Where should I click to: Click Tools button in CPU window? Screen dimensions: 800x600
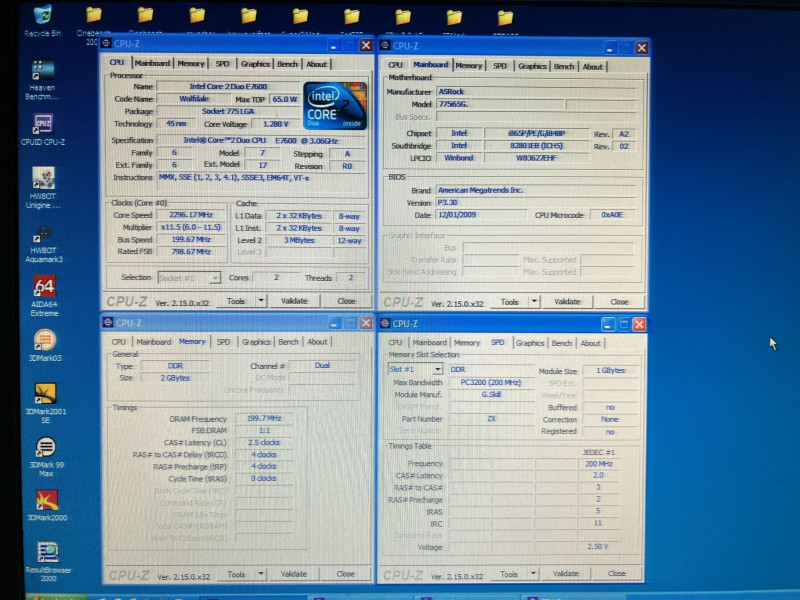pos(235,301)
